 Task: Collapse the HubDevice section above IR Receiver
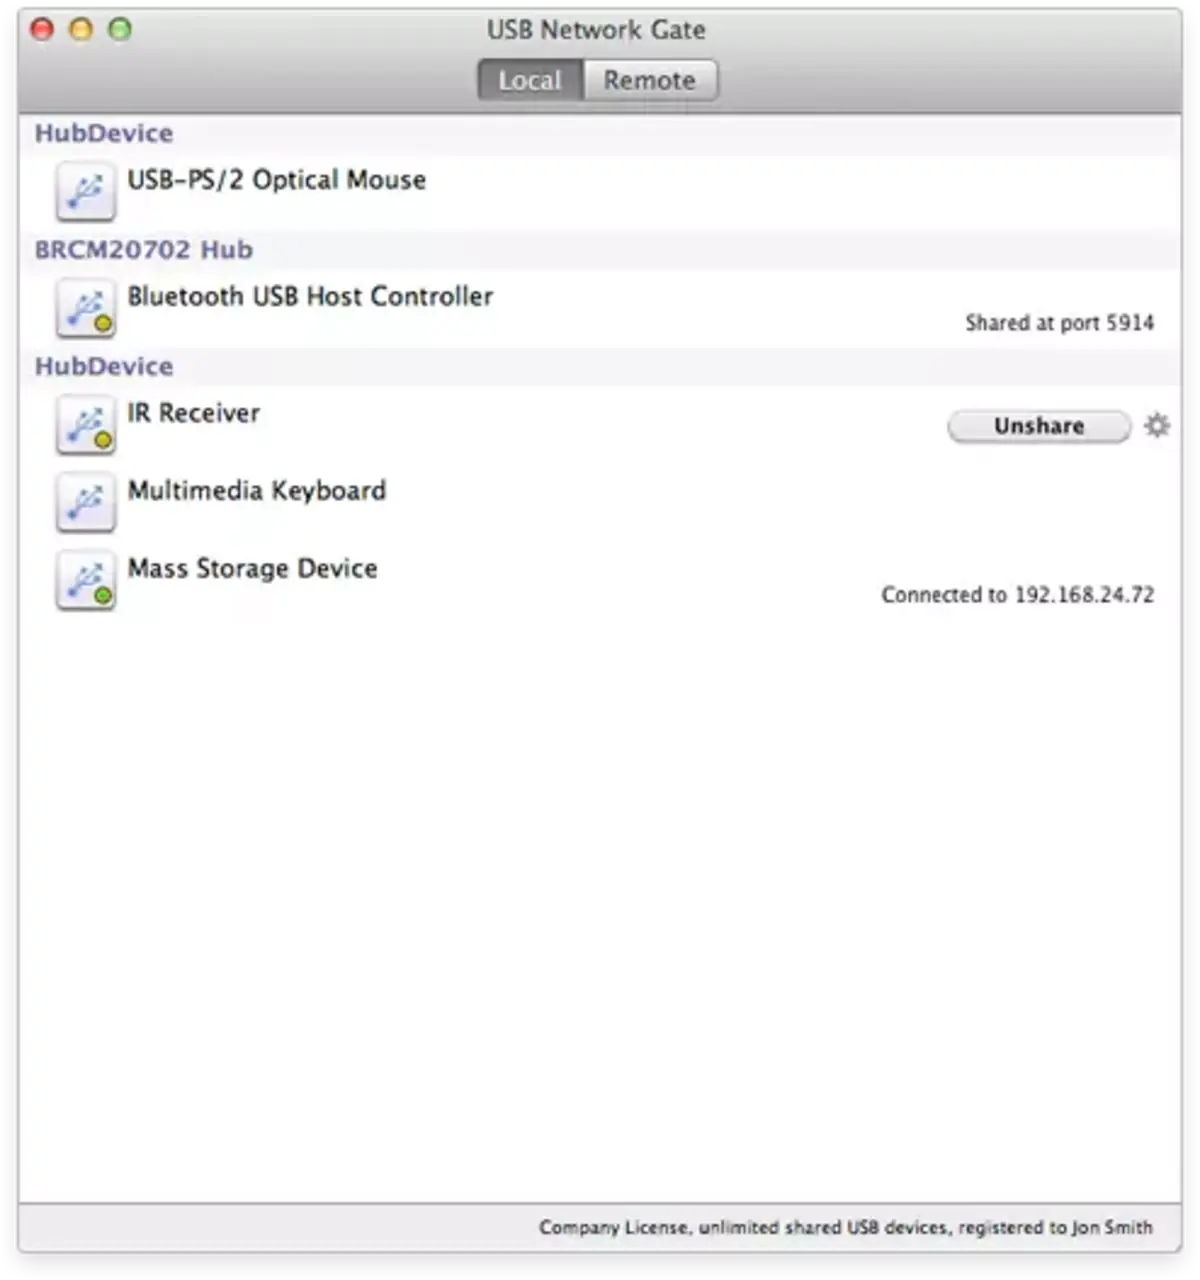click(103, 366)
